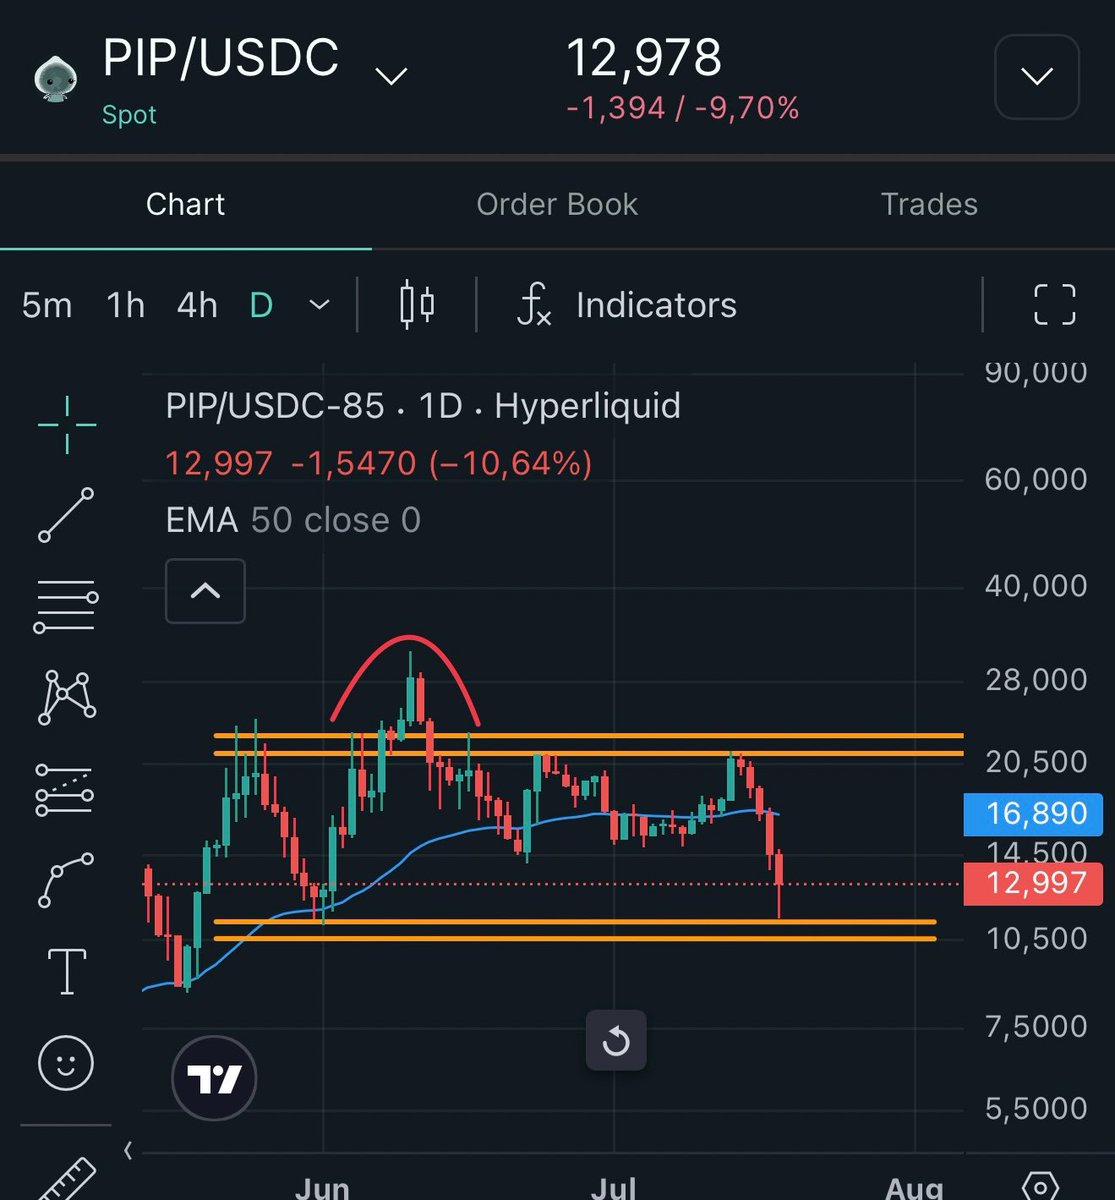Viewport: 1115px width, 1200px height.
Task: Collapse the drawing toolbar side arrow
Action: pyautogui.click(x=128, y=1151)
